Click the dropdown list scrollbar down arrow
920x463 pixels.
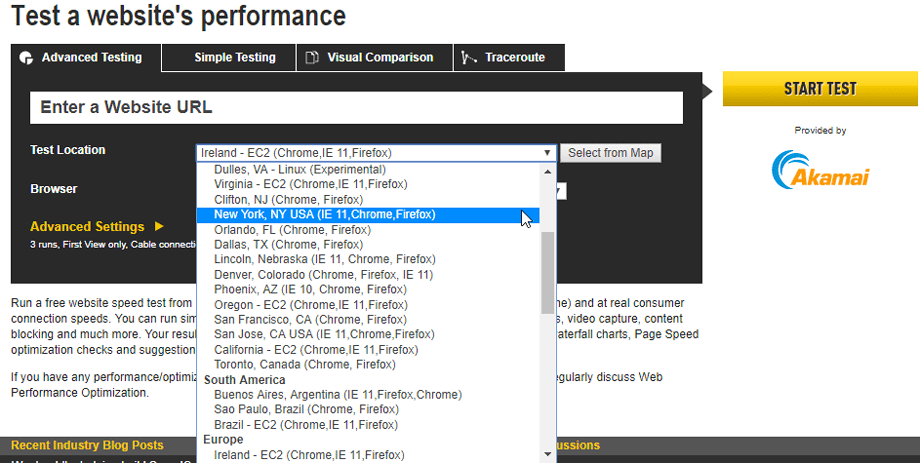[547, 454]
